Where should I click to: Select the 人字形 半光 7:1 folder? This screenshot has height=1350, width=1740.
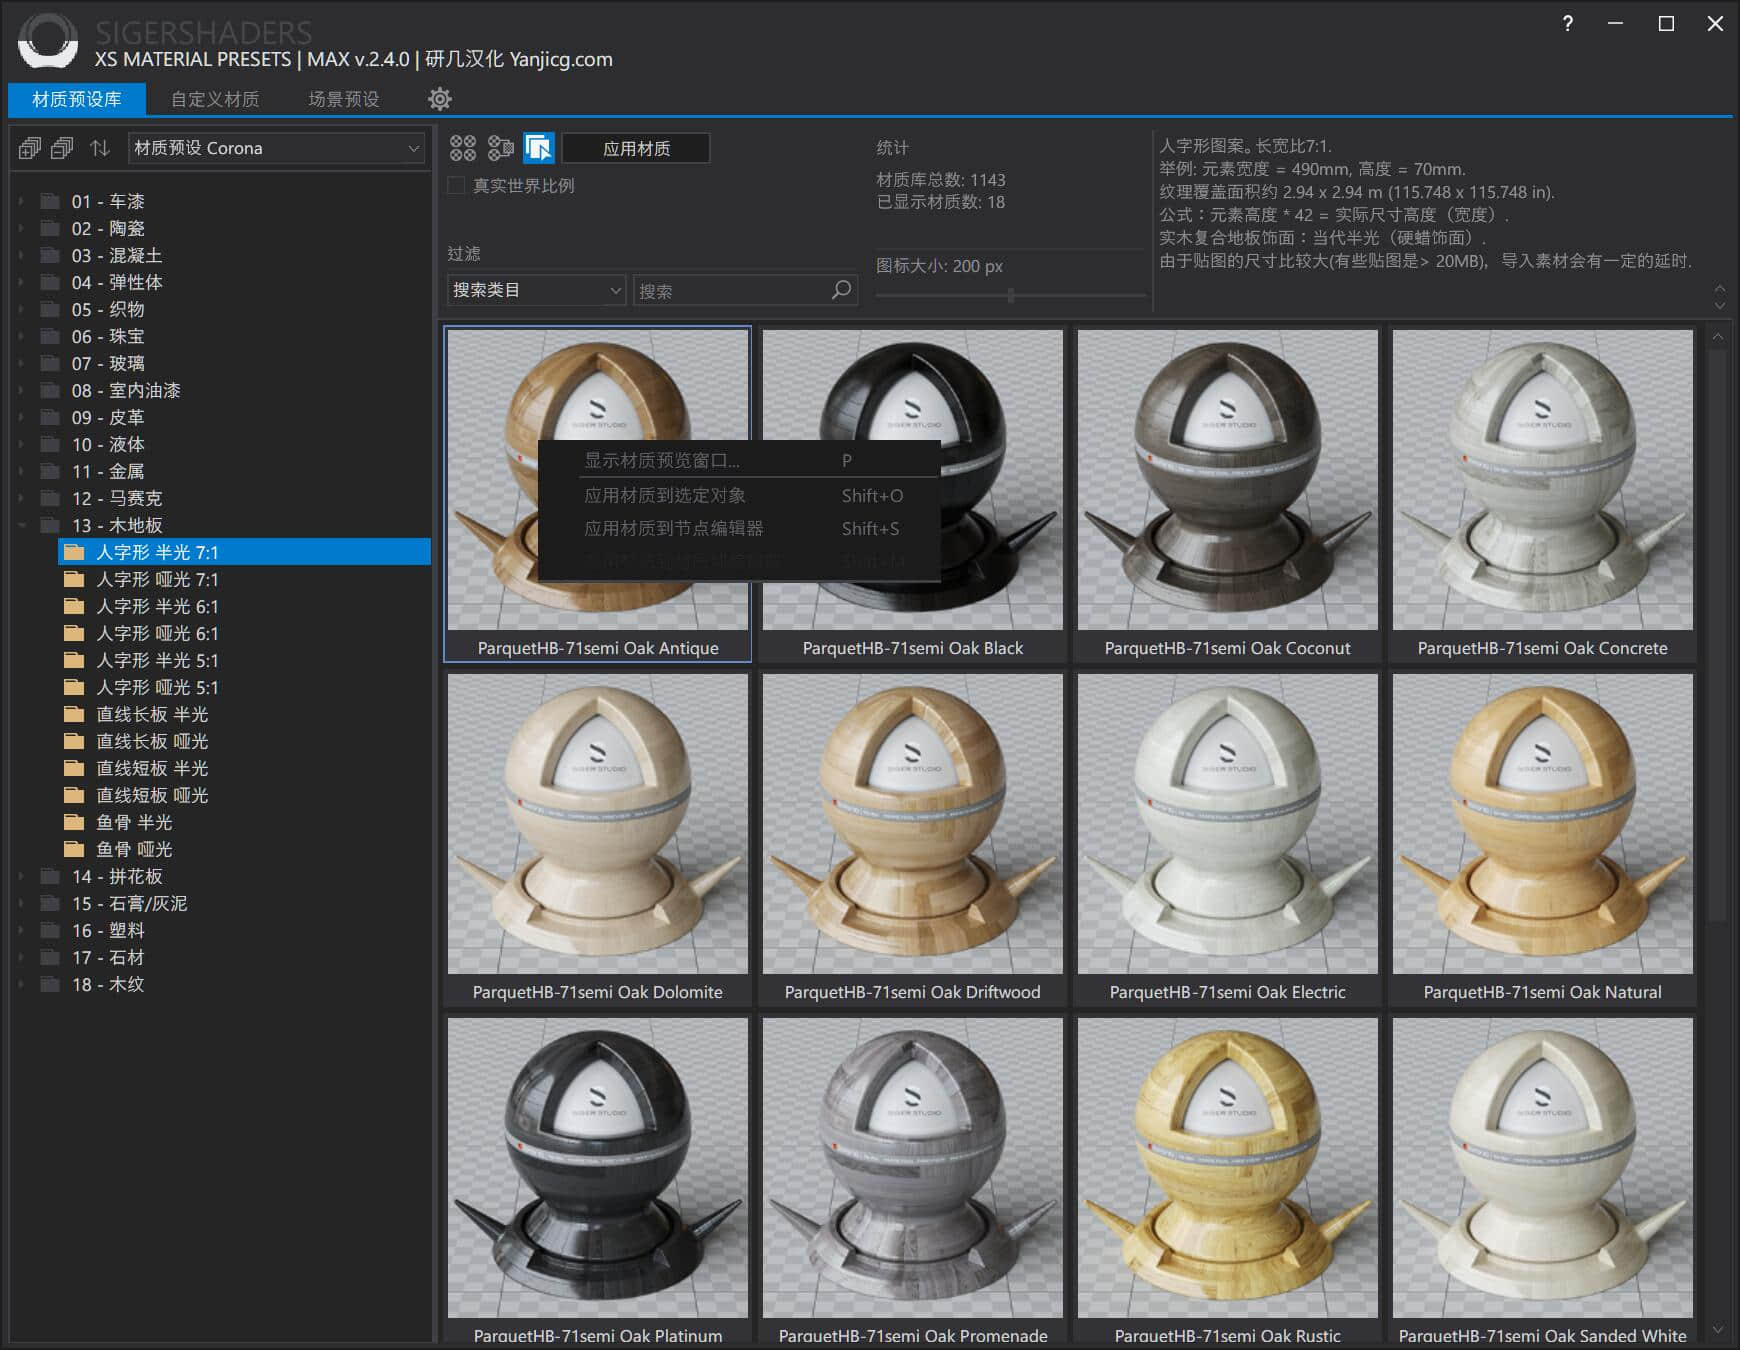pyautogui.click(x=245, y=552)
